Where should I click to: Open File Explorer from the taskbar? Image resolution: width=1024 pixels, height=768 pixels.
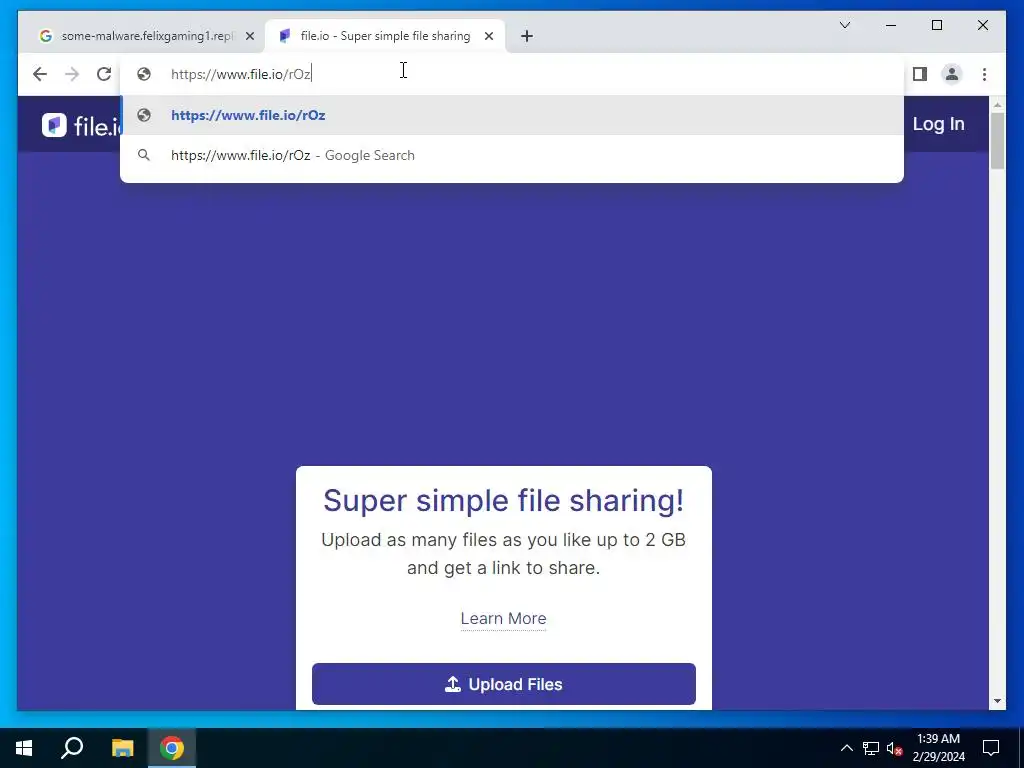click(x=122, y=748)
